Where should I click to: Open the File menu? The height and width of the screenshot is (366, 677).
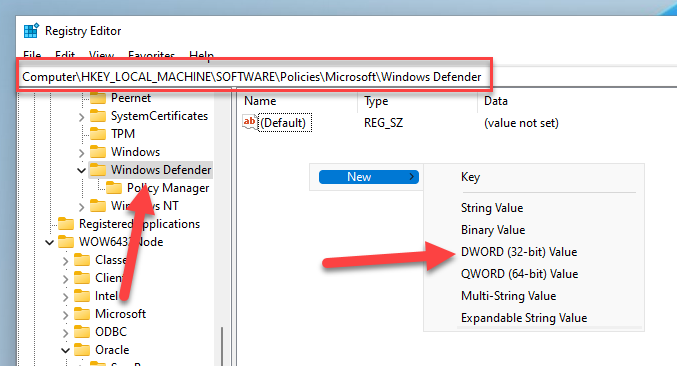coord(32,56)
